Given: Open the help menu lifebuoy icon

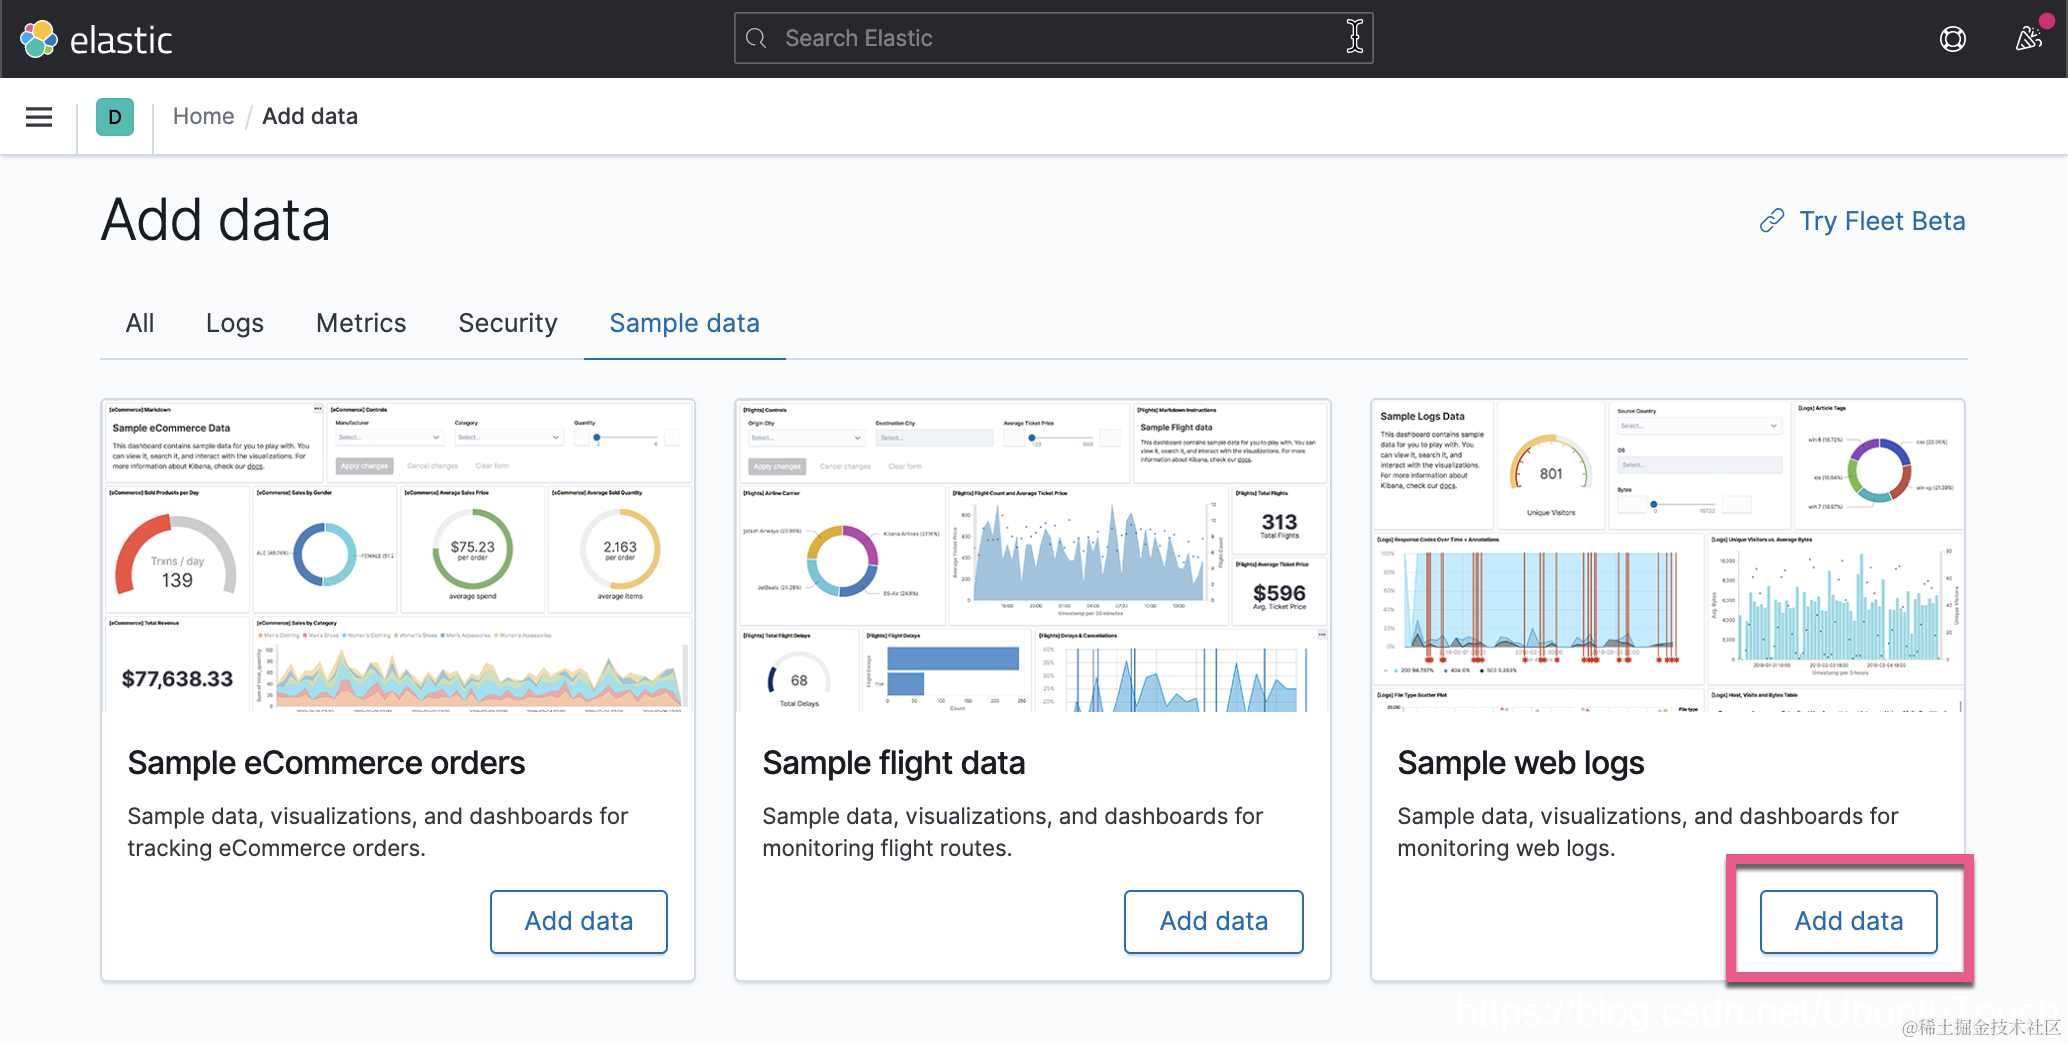Looking at the screenshot, I should [1952, 39].
